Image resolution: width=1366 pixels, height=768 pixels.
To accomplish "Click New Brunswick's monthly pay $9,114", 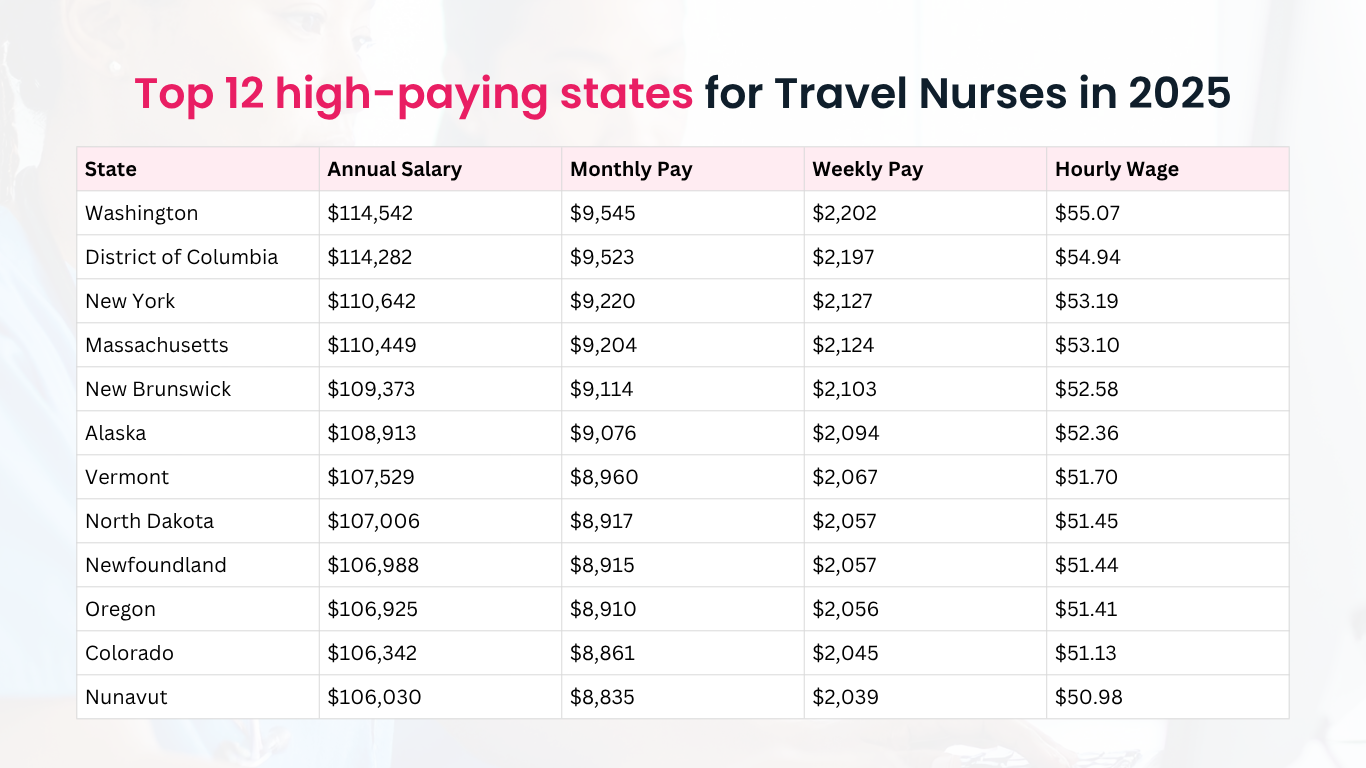I will click(602, 389).
